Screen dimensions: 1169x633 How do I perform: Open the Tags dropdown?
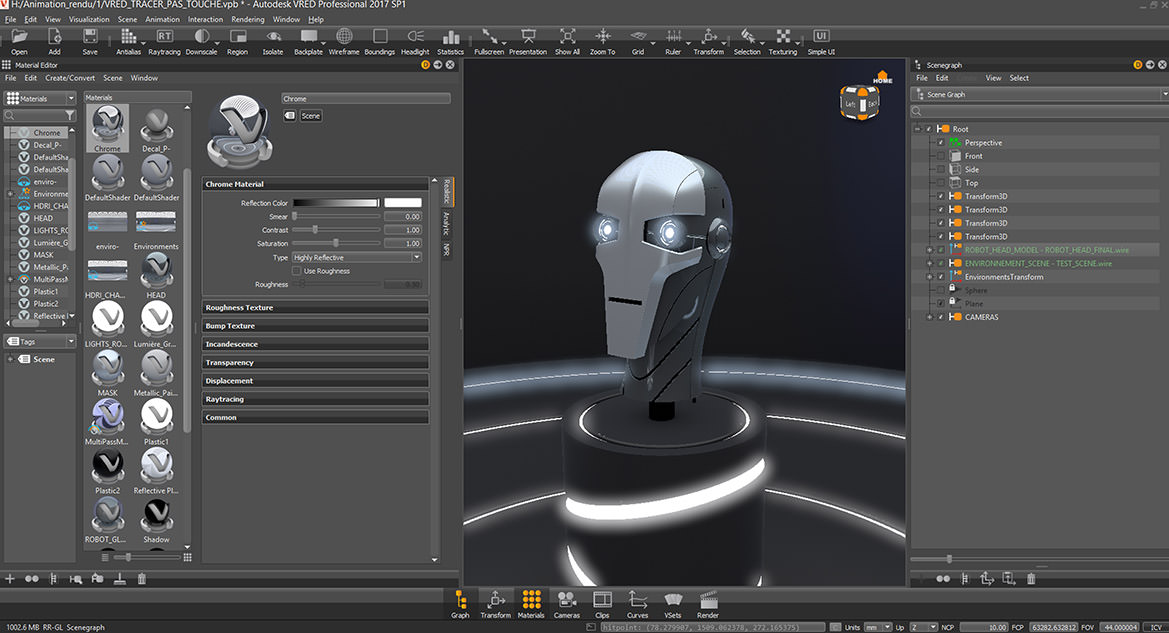pos(41,341)
